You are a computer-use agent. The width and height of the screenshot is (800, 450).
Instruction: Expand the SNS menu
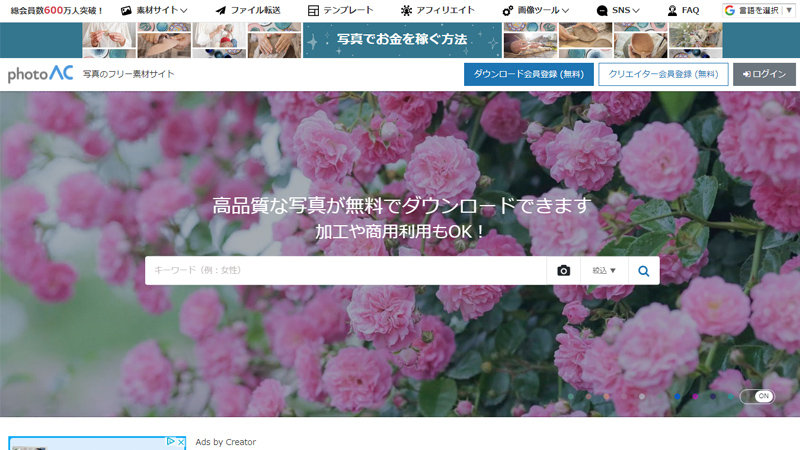(618, 11)
